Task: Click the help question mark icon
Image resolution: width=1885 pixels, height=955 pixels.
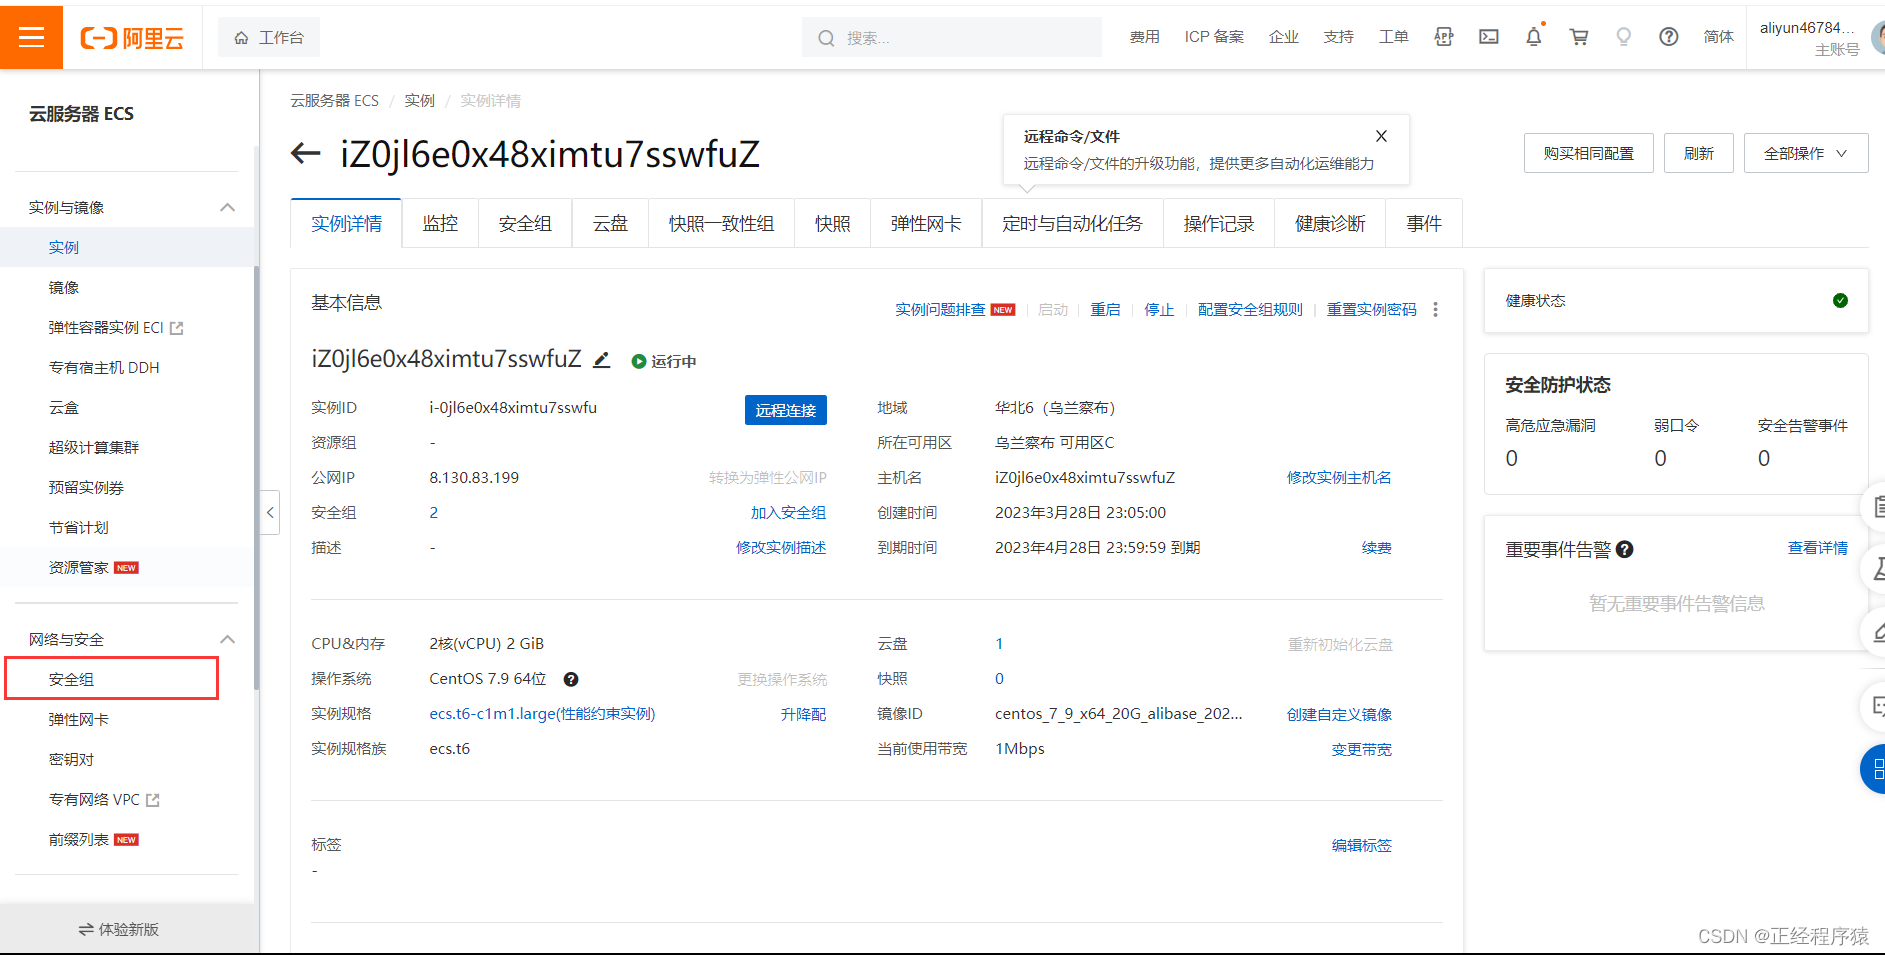Action: 1669,37
